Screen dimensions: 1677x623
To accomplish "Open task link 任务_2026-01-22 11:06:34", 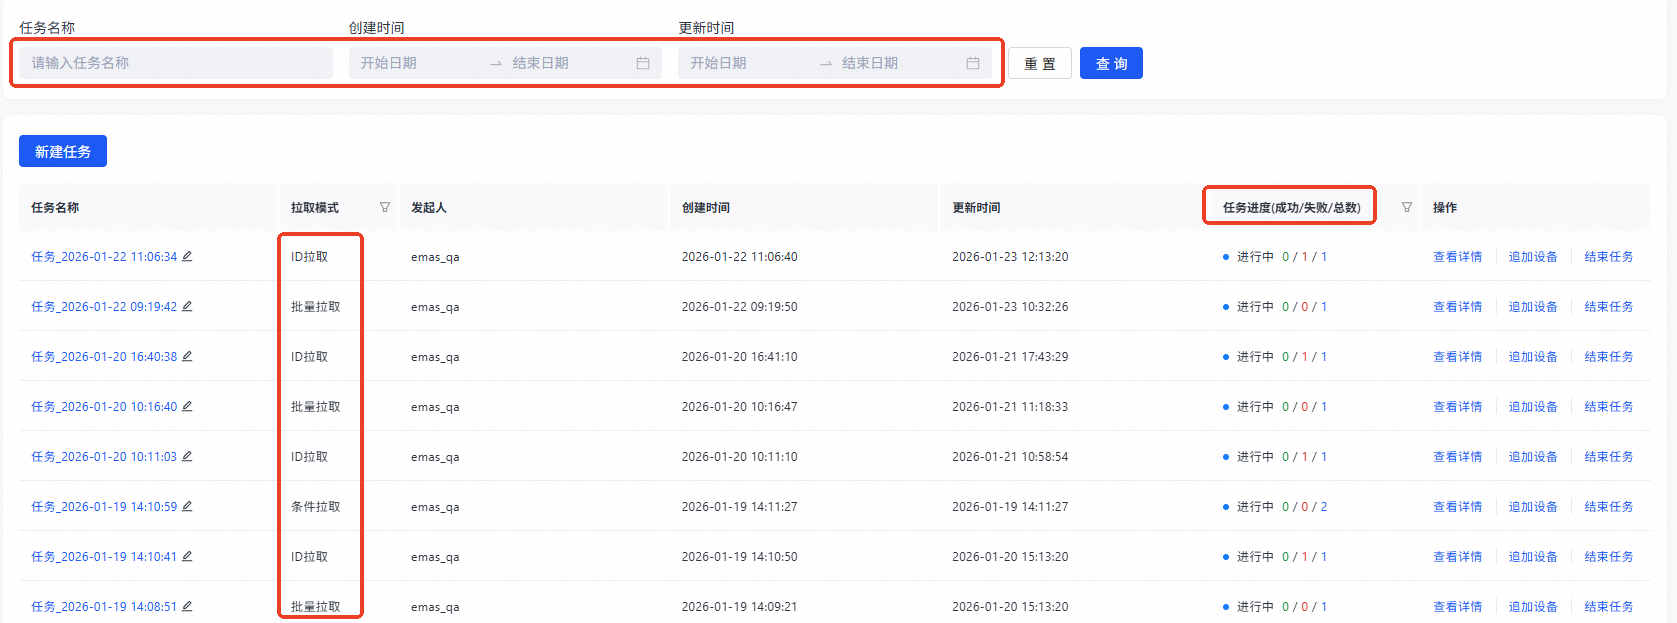I will [x=104, y=257].
